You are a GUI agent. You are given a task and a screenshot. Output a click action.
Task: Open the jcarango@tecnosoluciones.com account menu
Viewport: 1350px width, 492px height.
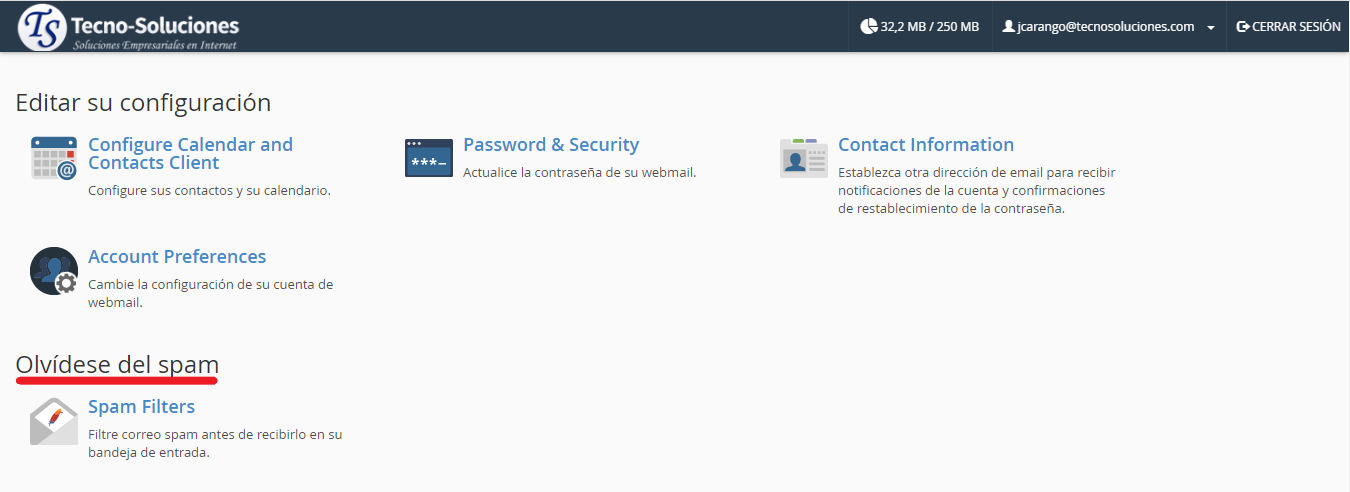tap(1105, 27)
